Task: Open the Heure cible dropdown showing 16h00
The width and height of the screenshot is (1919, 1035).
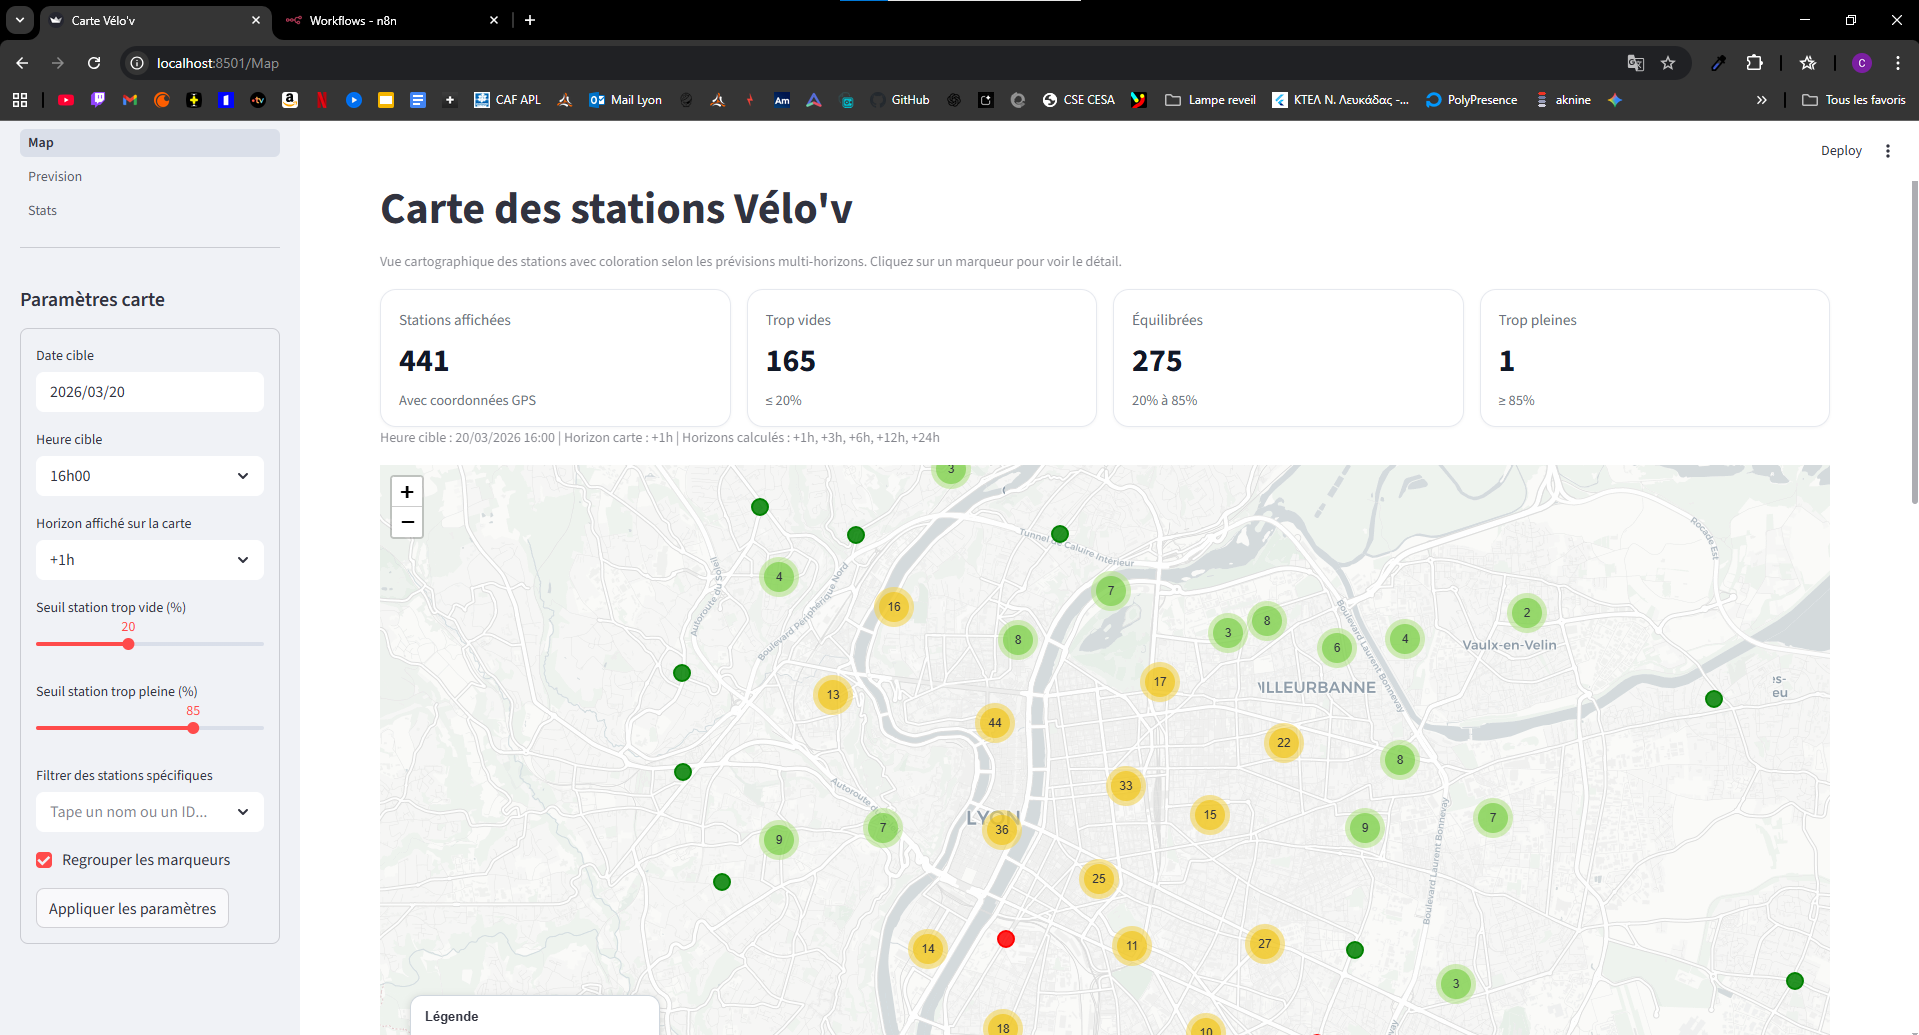Action: 149,475
